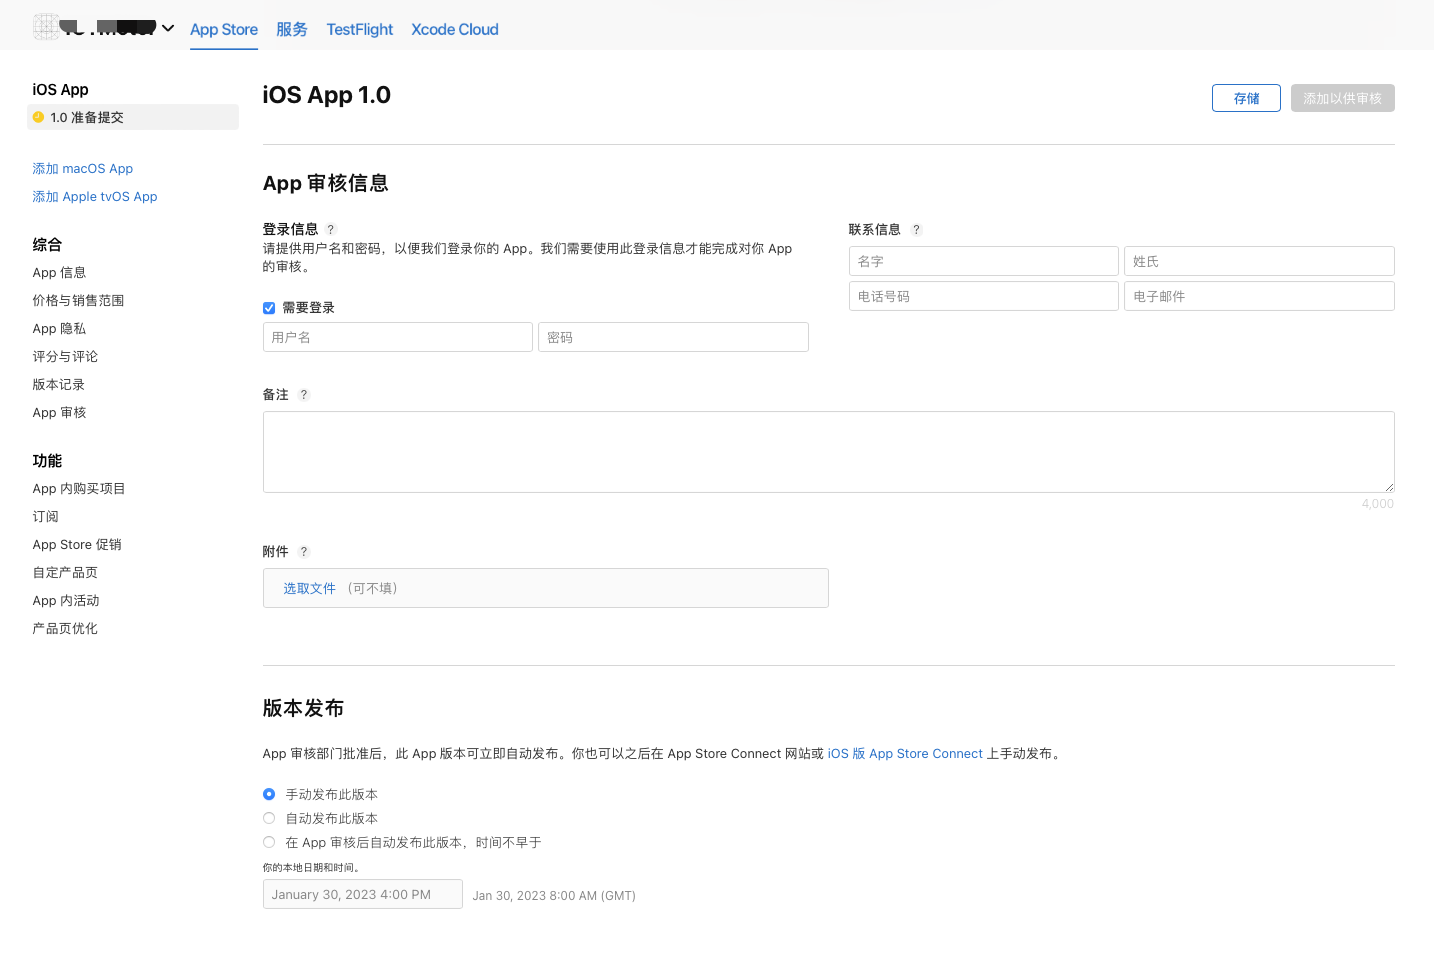The width and height of the screenshot is (1434, 959).
Task: Focus the 密码 input field
Action: [673, 337]
